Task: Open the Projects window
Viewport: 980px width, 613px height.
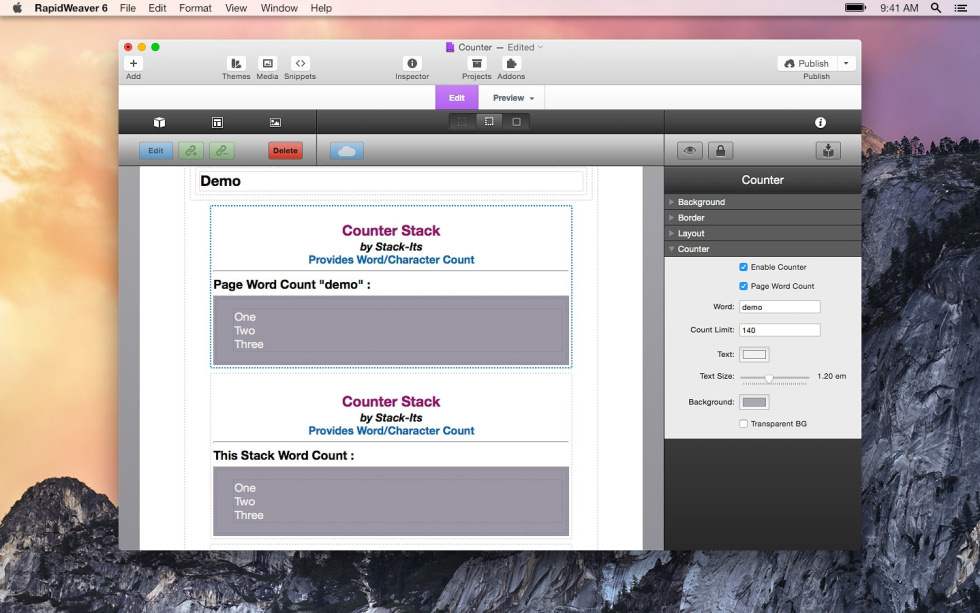Action: click(x=476, y=63)
